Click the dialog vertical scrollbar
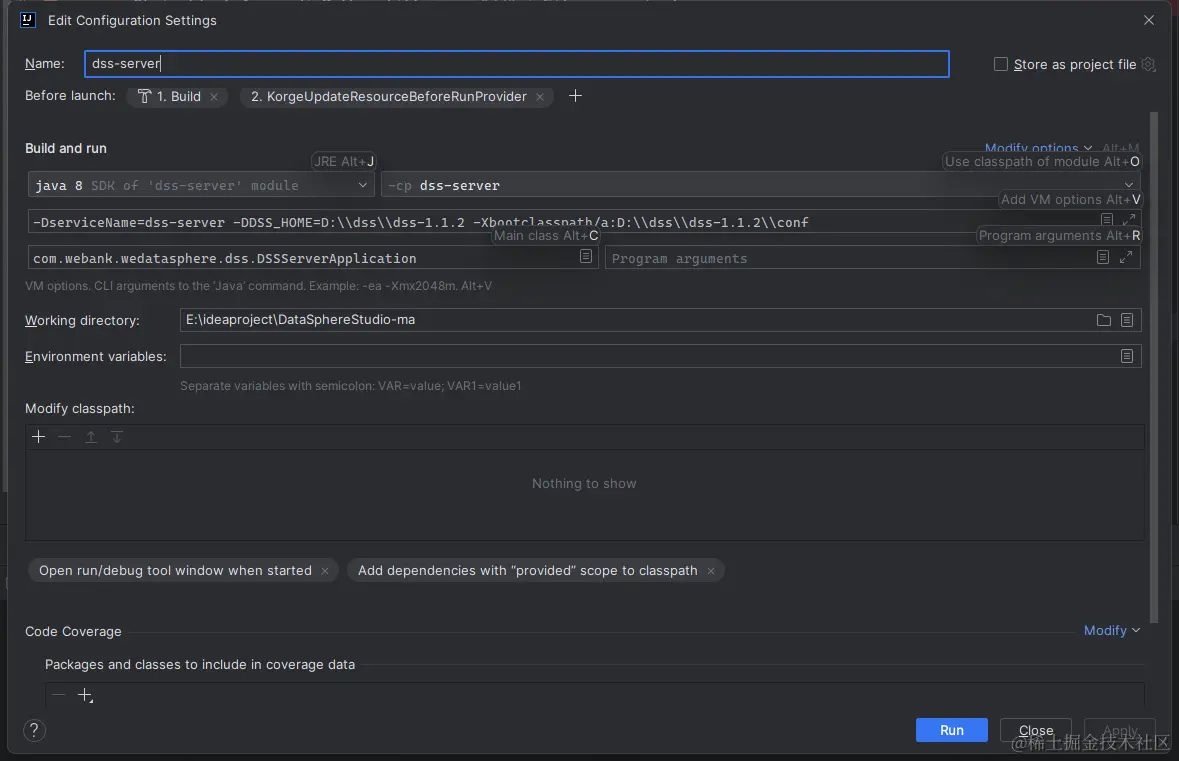The height and width of the screenshot is (761, 1179). [x=1153, y=367]
